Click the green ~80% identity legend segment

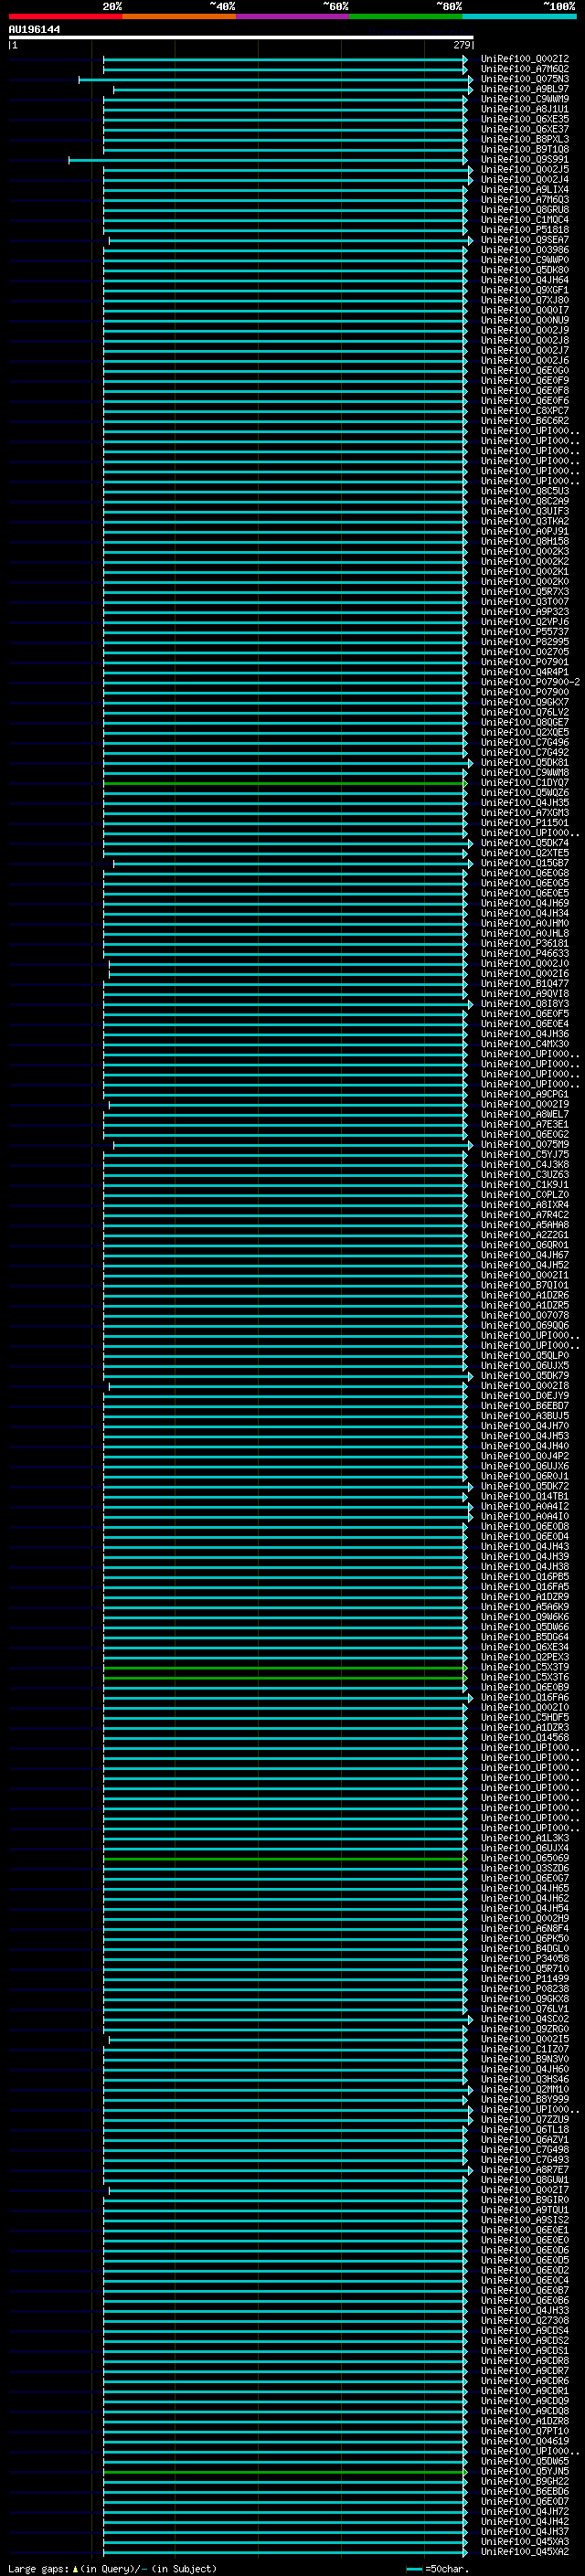coord(406,16)
